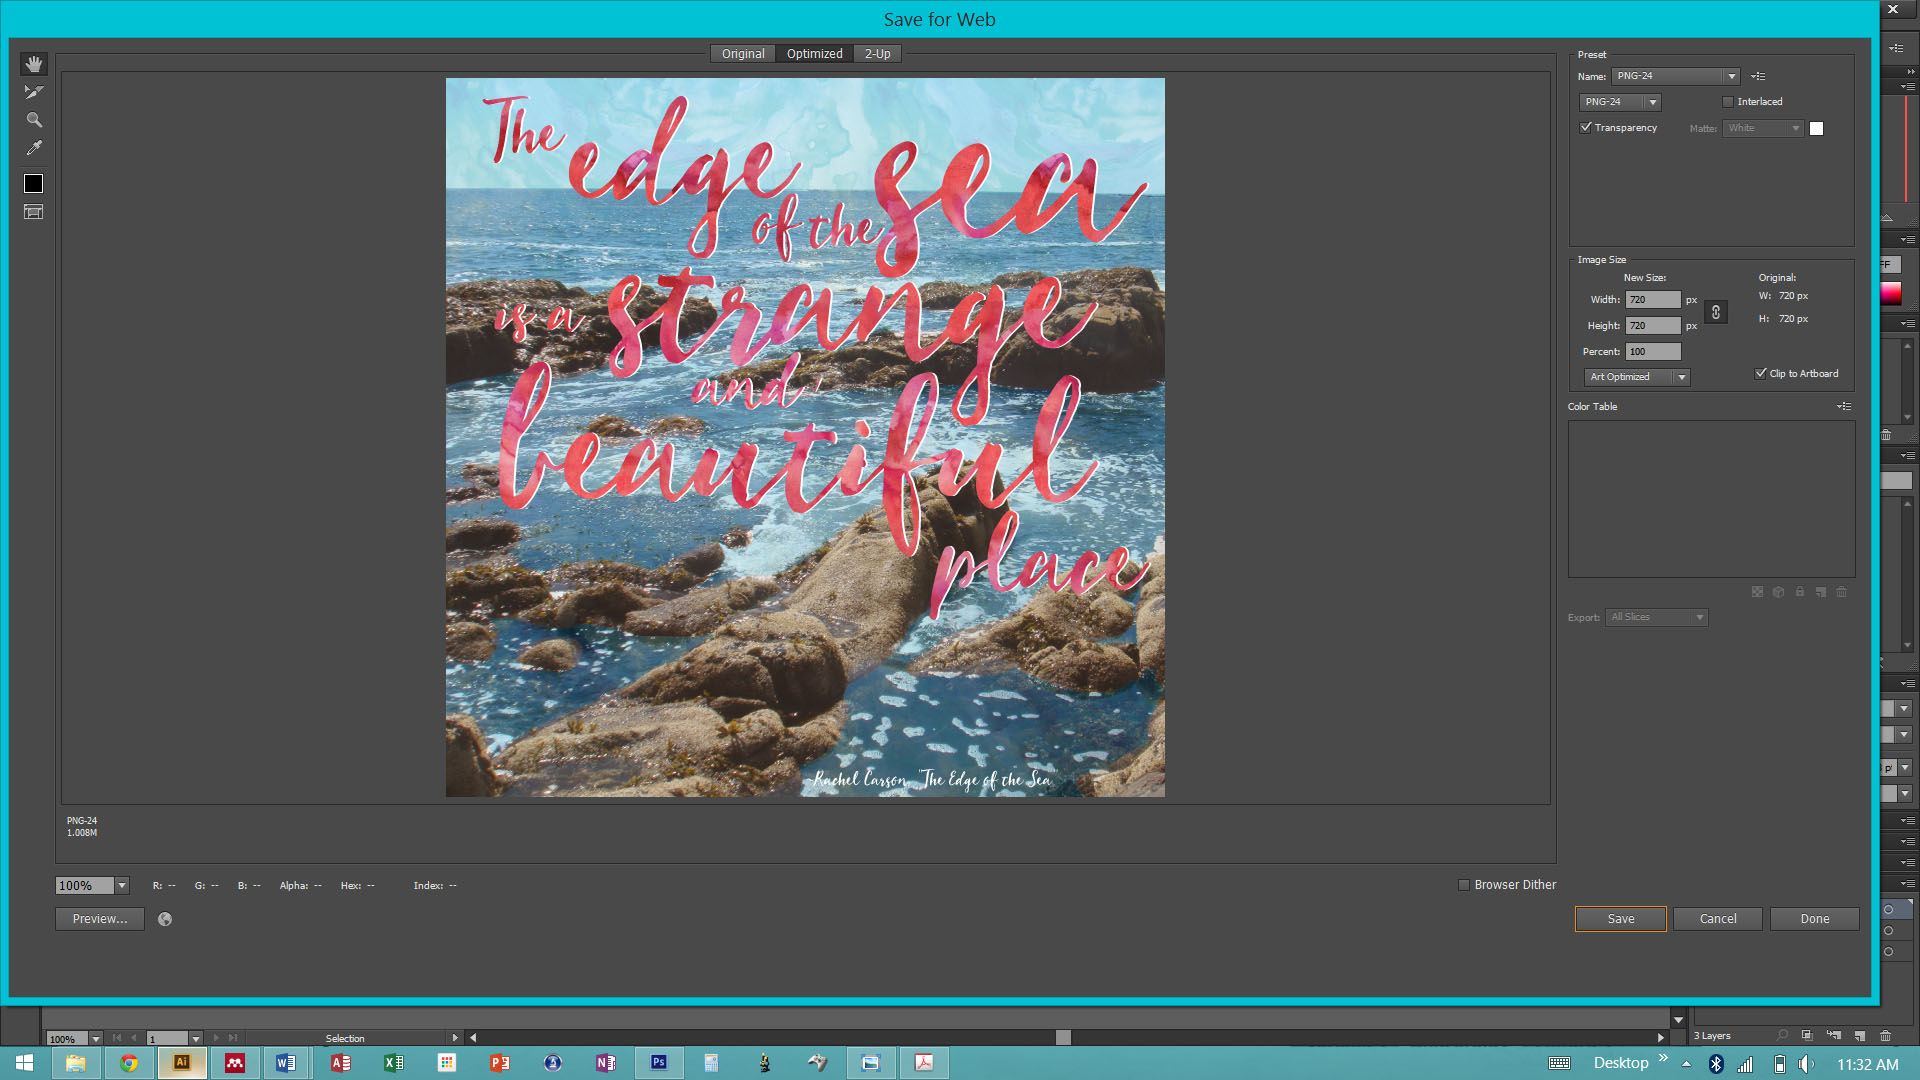Enable the Interlaced checkbox
This screenshot has height=1080, width=1920.
coord(1728,102)
